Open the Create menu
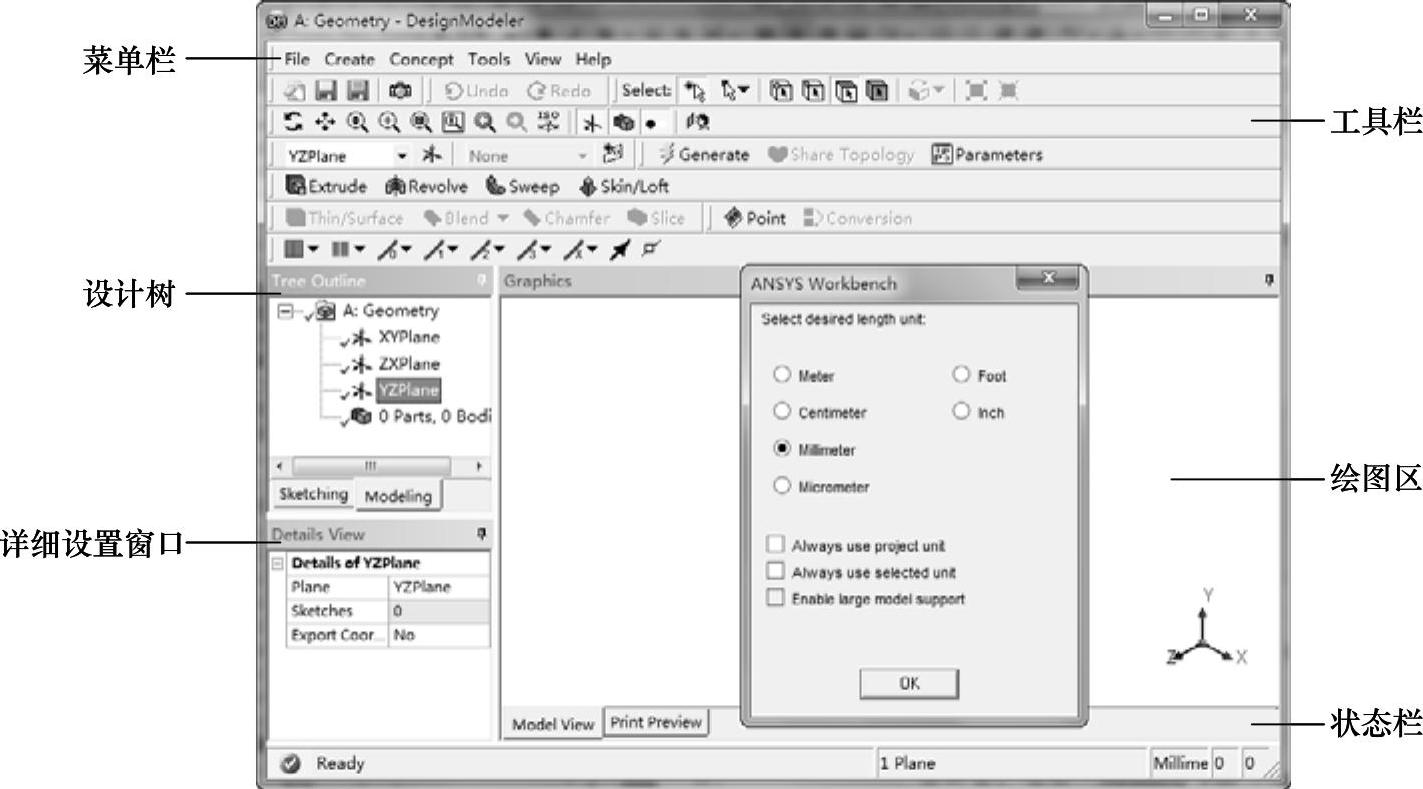The height and width of the screenshot is (789, 1423). pos(349,60)
